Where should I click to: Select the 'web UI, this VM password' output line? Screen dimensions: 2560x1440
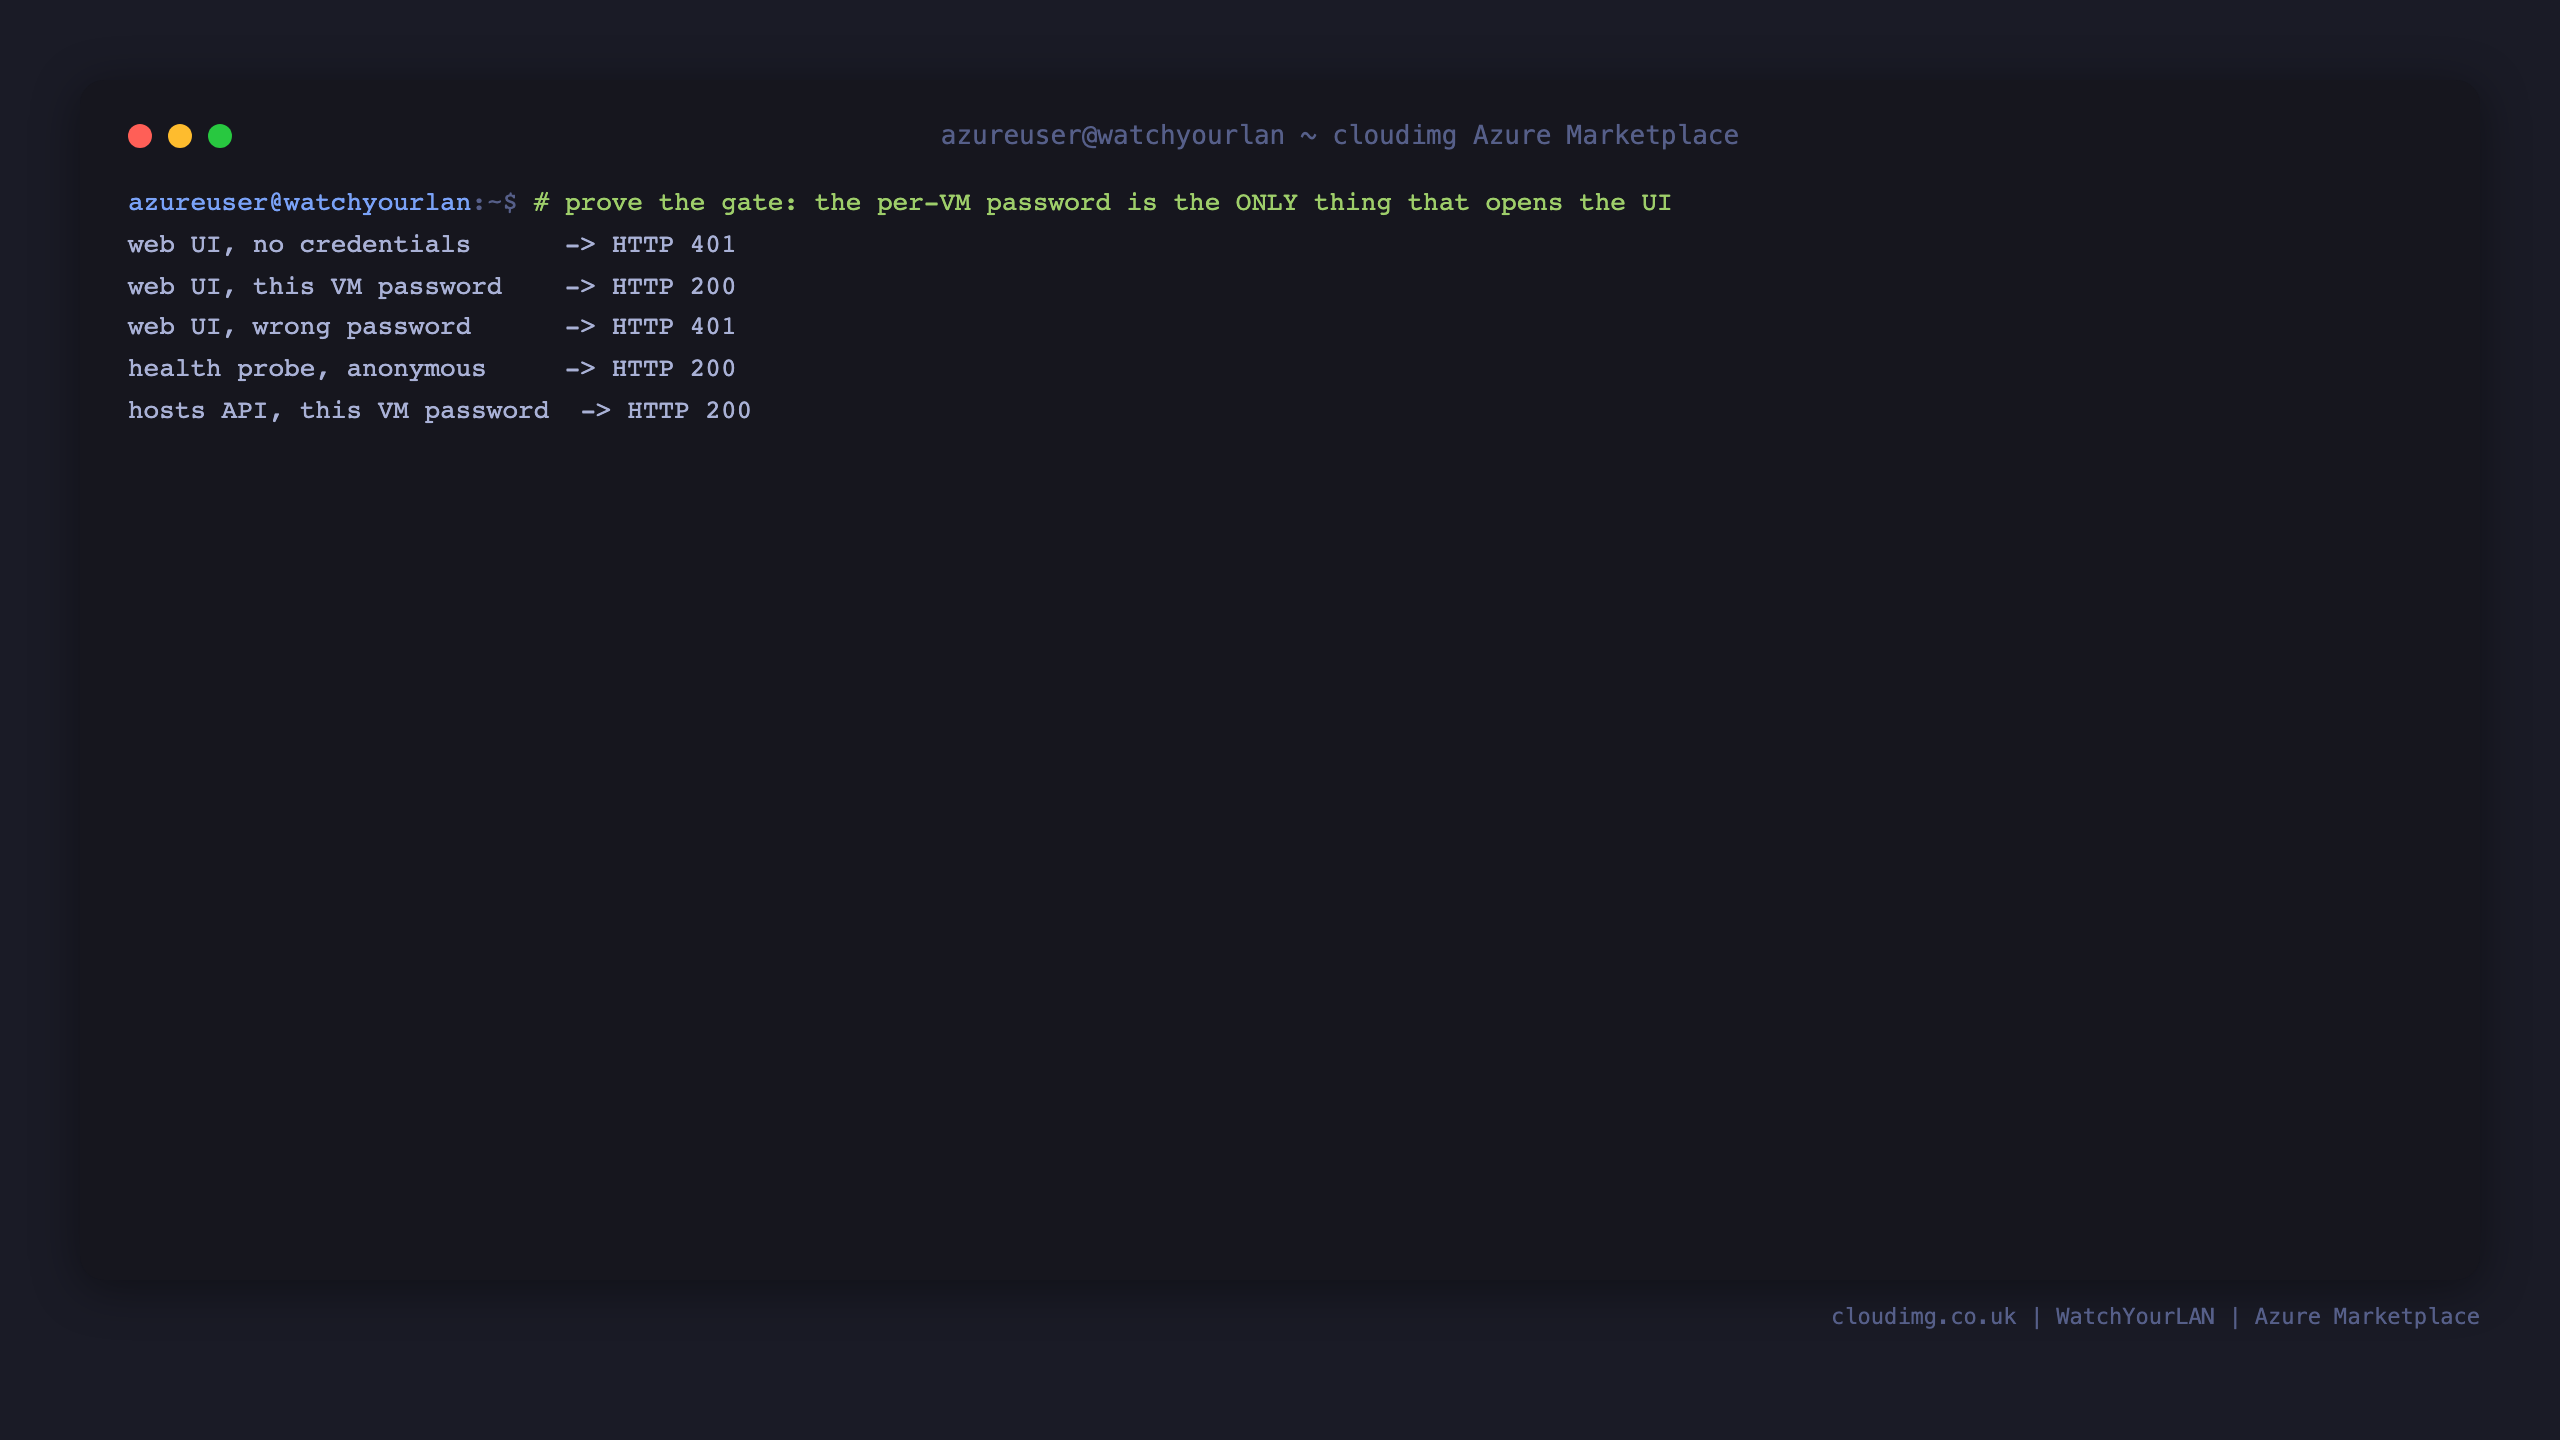pyautogui.click(x=432, y=287)
